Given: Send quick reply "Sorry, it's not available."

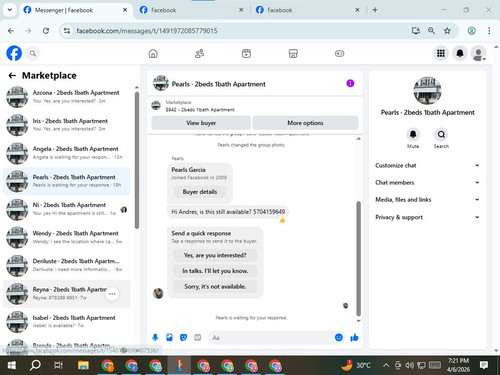Looking at the screenshot, I should click(x=215, y=287).
